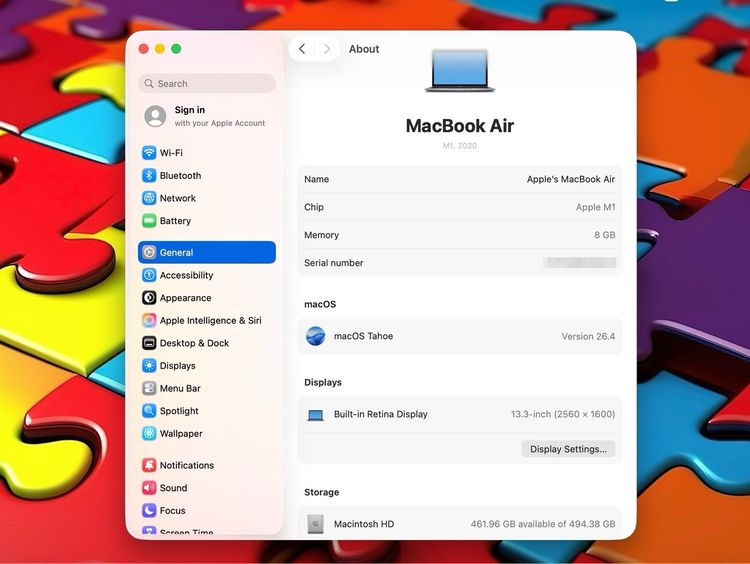The image size is (750, 564).
Task: Click the Focus moon icon
Action: pyautogui.click(x=149, y=510)
